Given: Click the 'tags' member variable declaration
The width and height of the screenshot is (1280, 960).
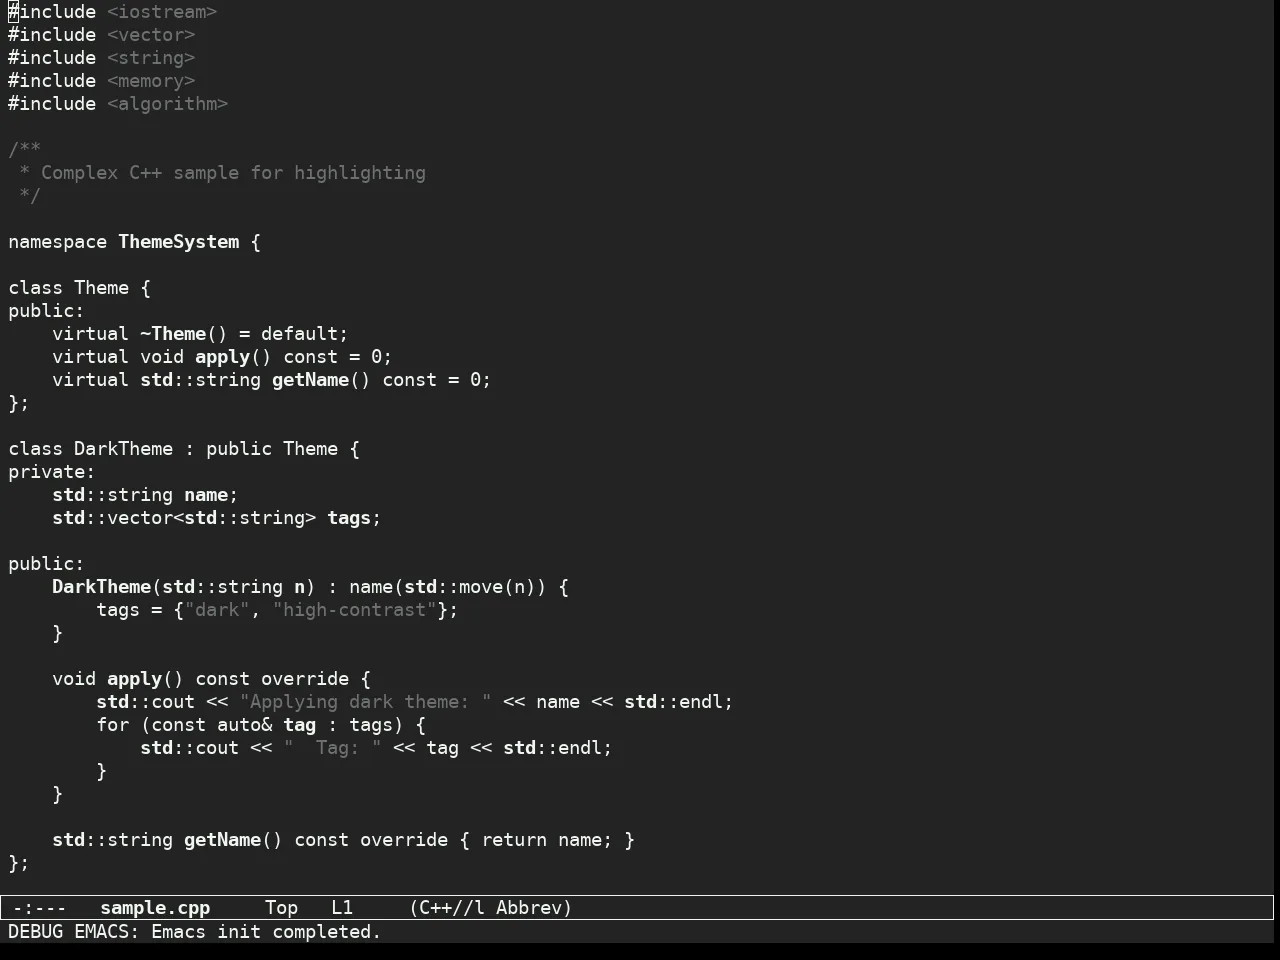Looking at the screenshot, I should pos(349,518).
